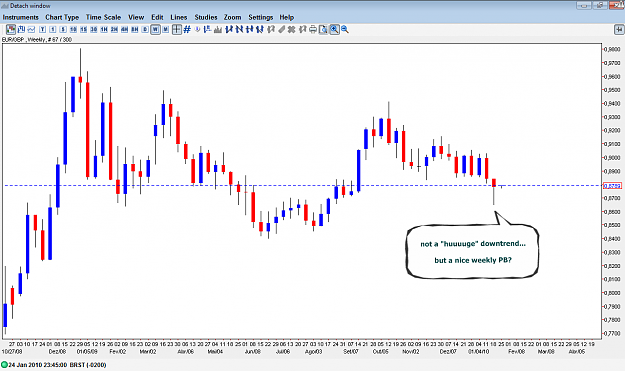
Task: Open the Time Scale menu
Action: tap(103, 17)
